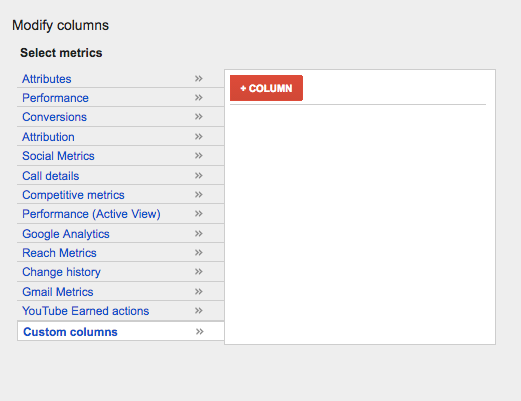The width and height of the screenshot is (521, 401).
Task: Select YouTube Earned actions category
Action: coord(86,311)
